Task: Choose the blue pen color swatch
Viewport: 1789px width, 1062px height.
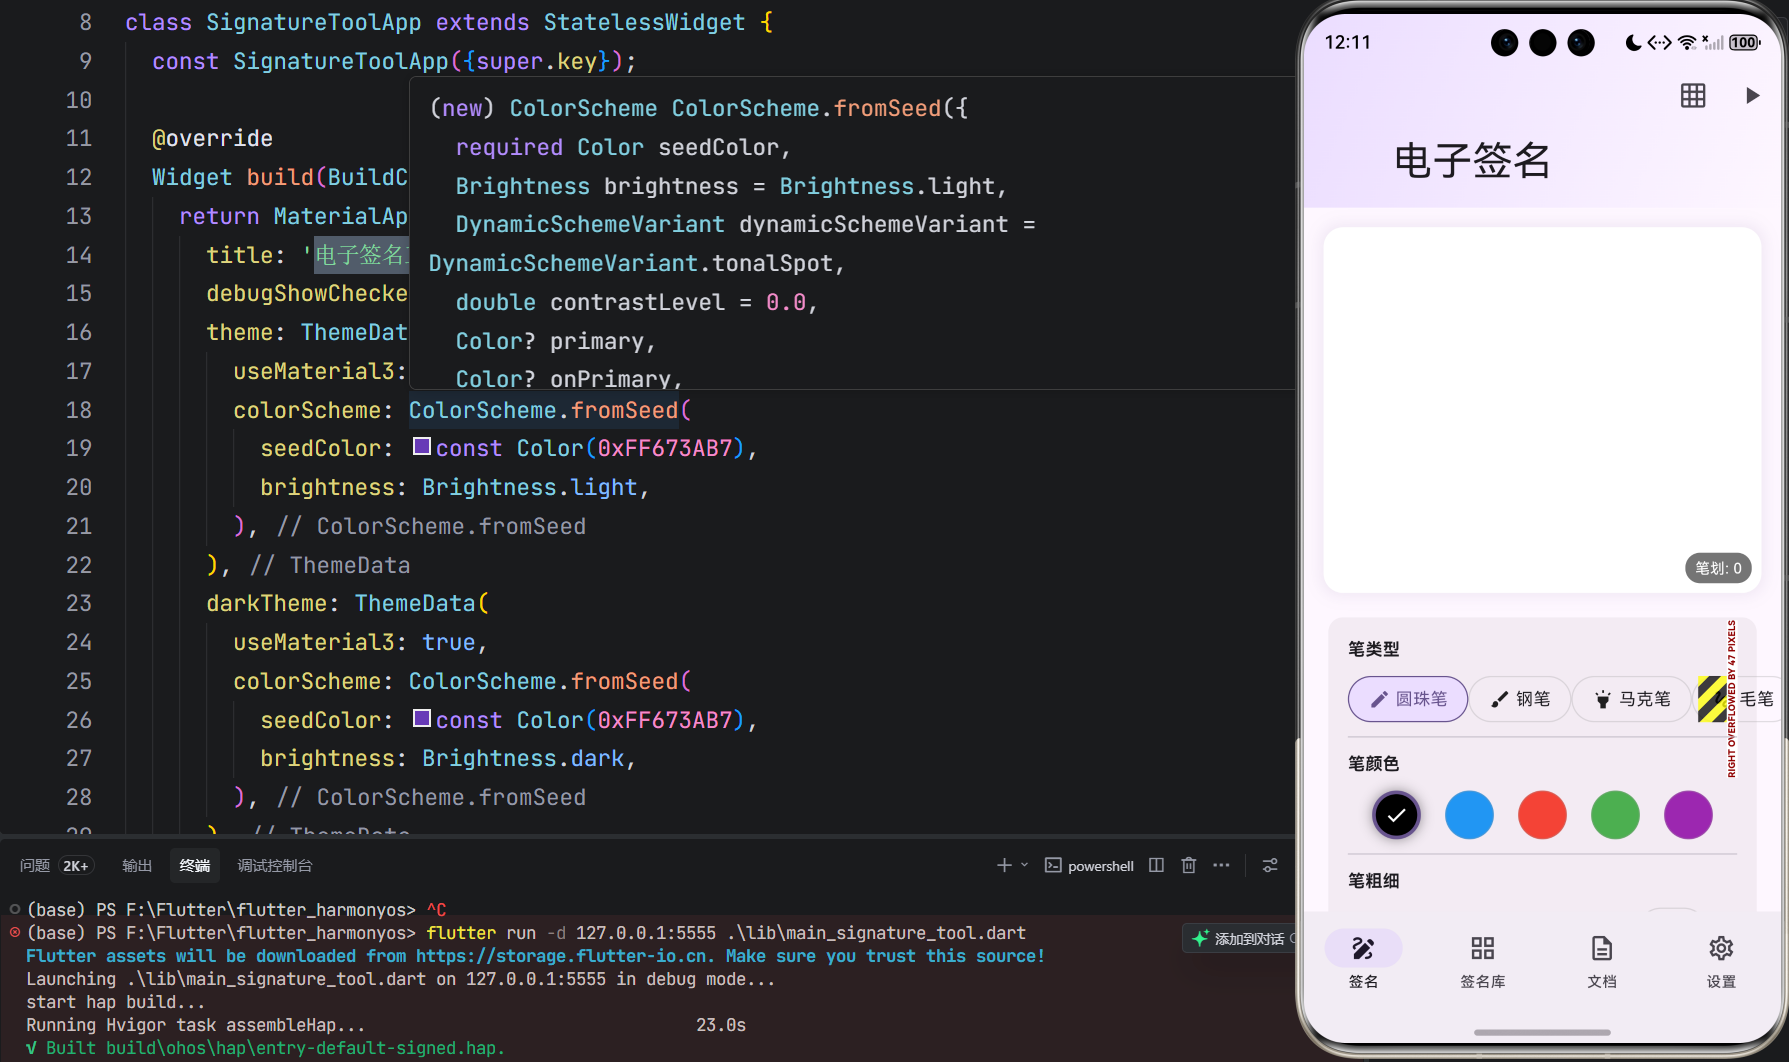Action: [1469, 815]
